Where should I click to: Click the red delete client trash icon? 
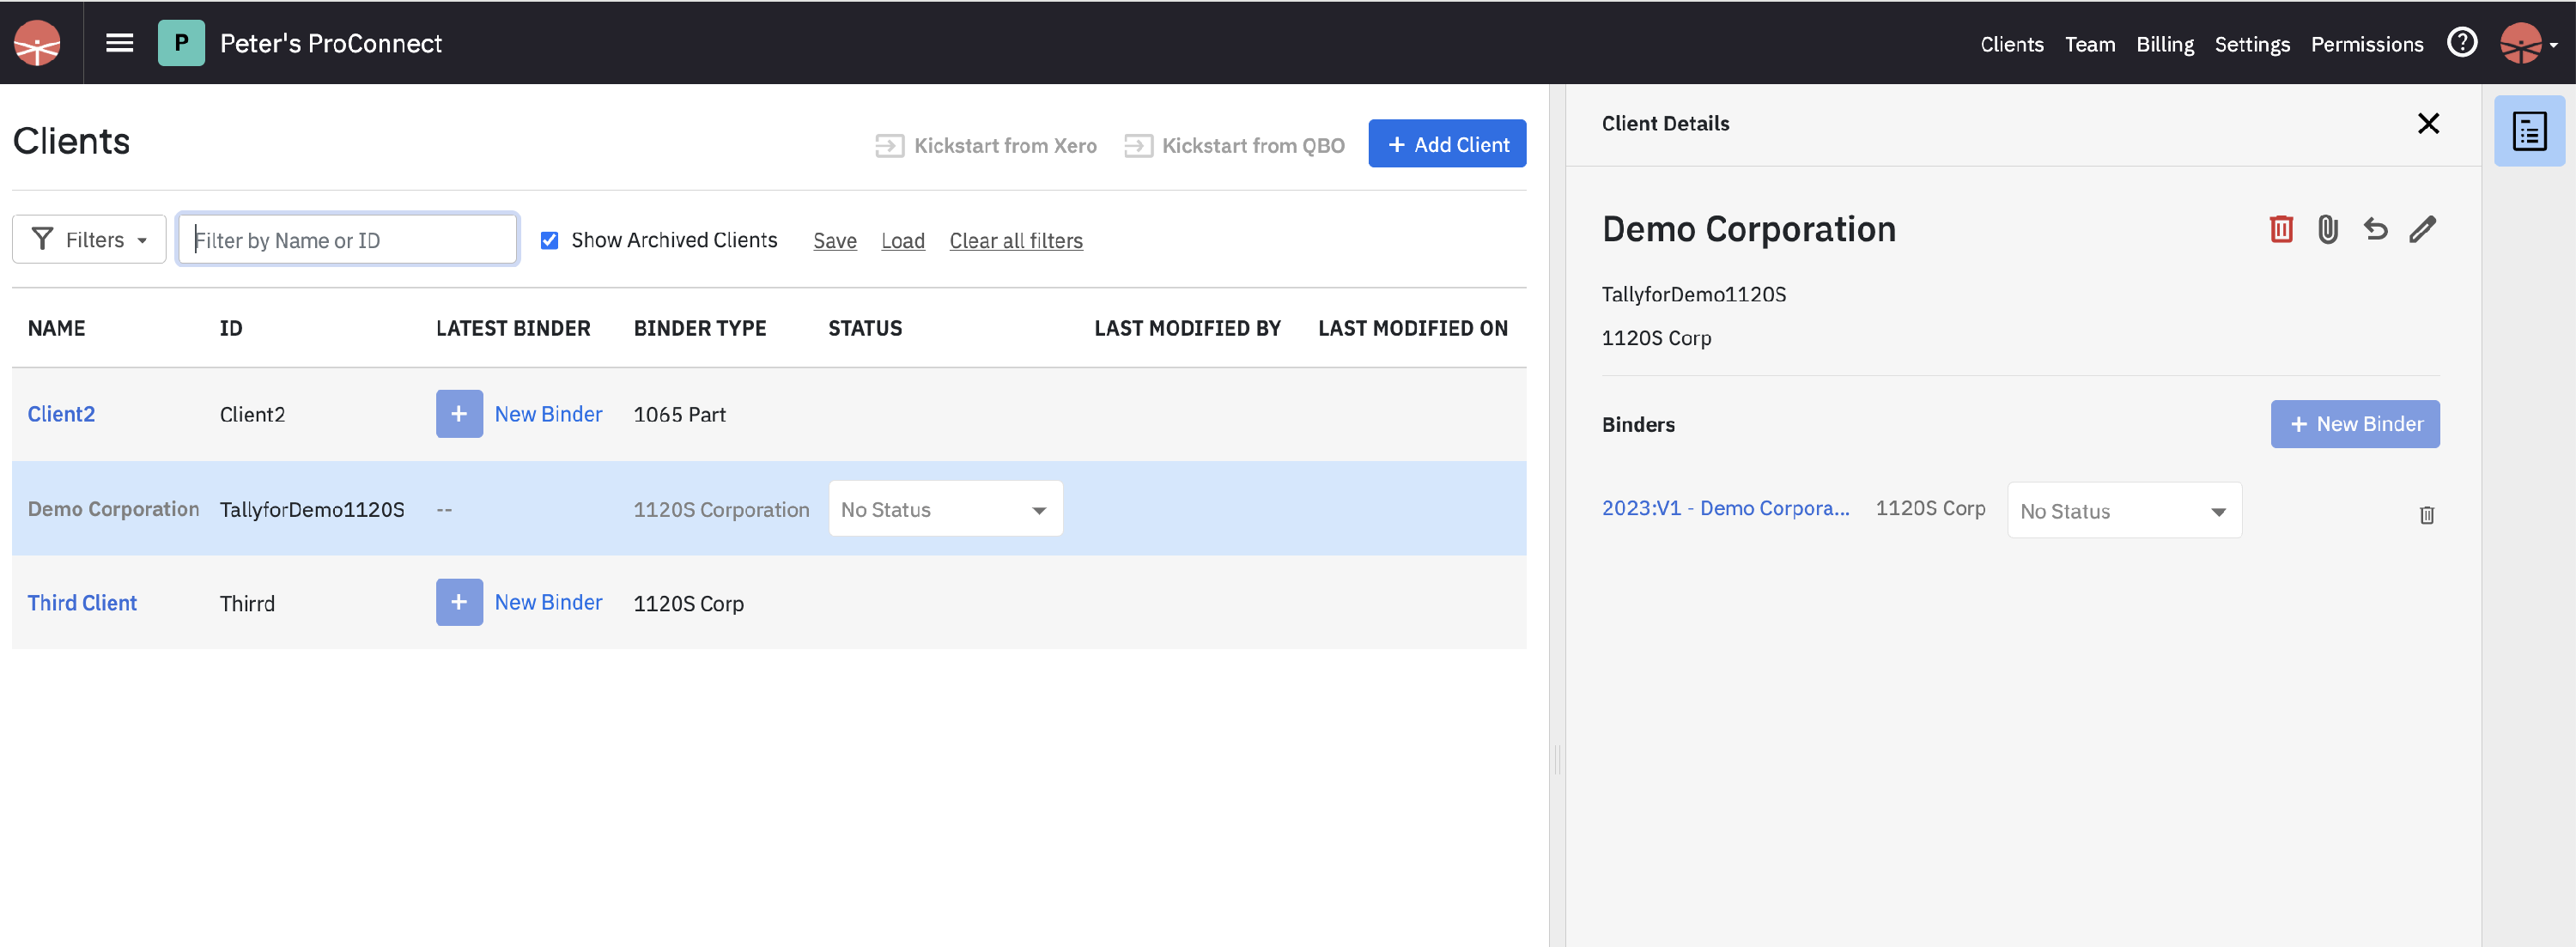(2281, 229)
